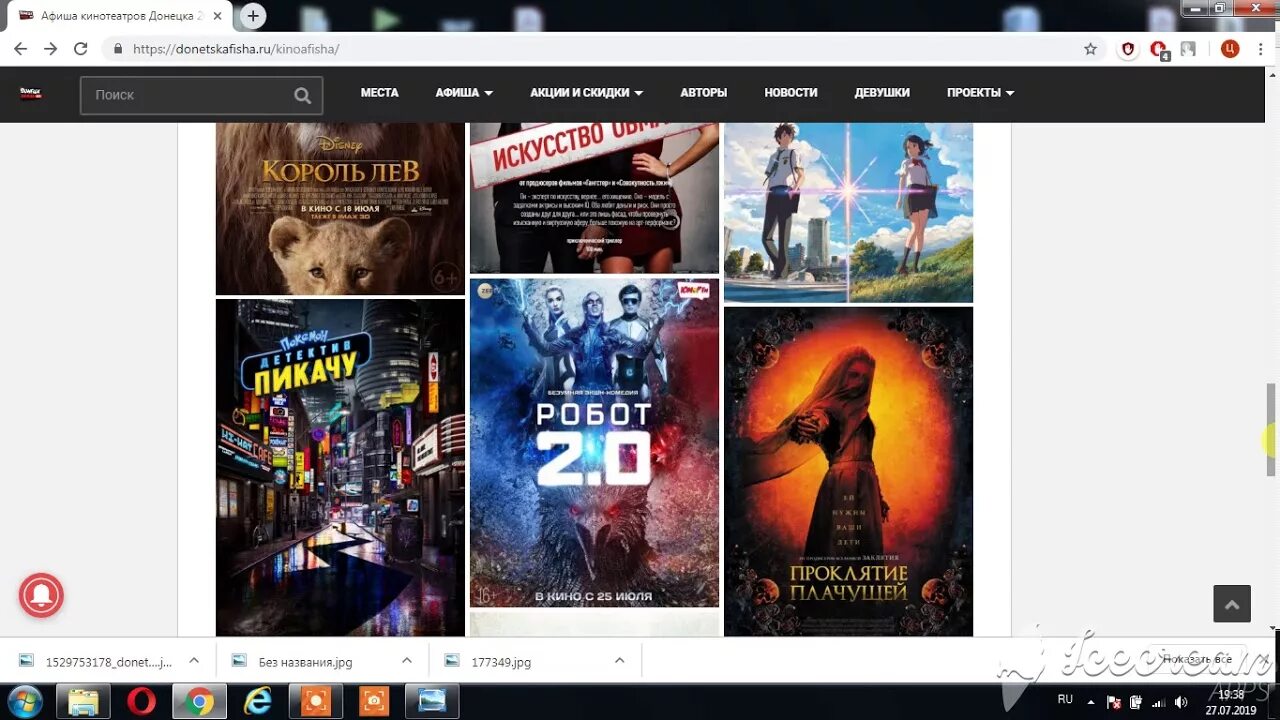This screenshot has height=720, width=1280.
Task: Click the volume icon in system tray
Action: click(1181, 702)
